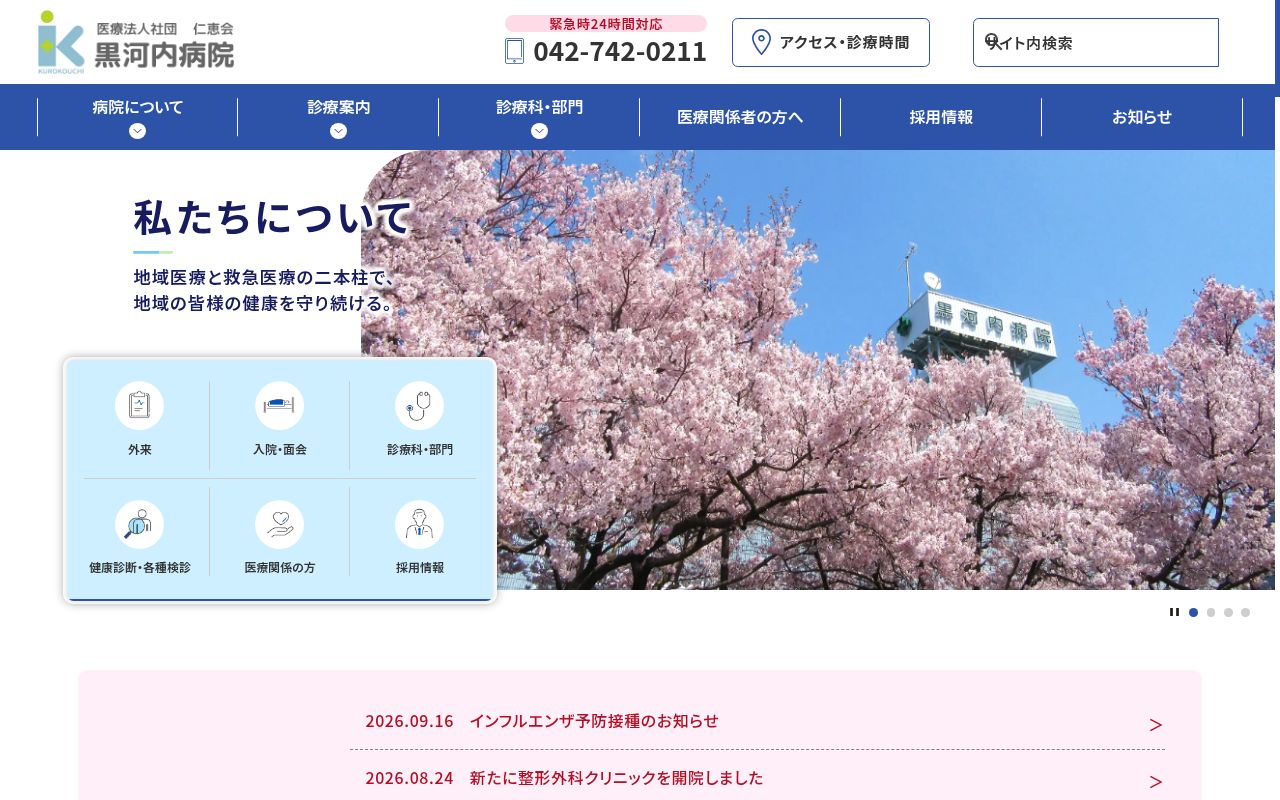Viewport: 1280px width, 800px height.
Task: Click into the サイト内検索 search field
Action: point(1096,42)
